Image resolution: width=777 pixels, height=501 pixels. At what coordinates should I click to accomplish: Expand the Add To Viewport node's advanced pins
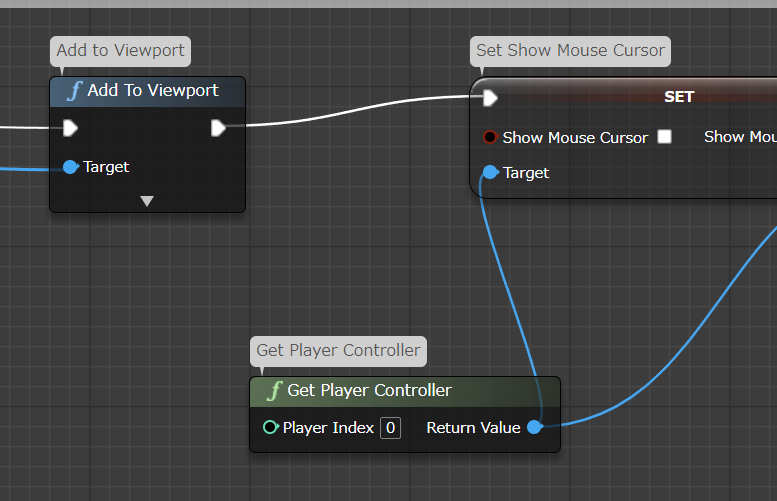click(147, 201)
